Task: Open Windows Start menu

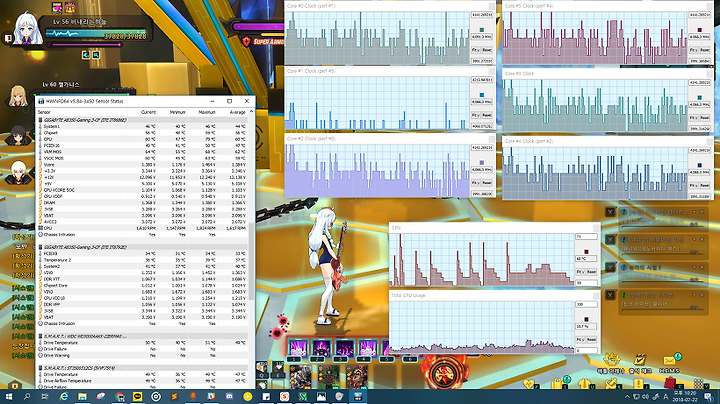Action: 9,397
